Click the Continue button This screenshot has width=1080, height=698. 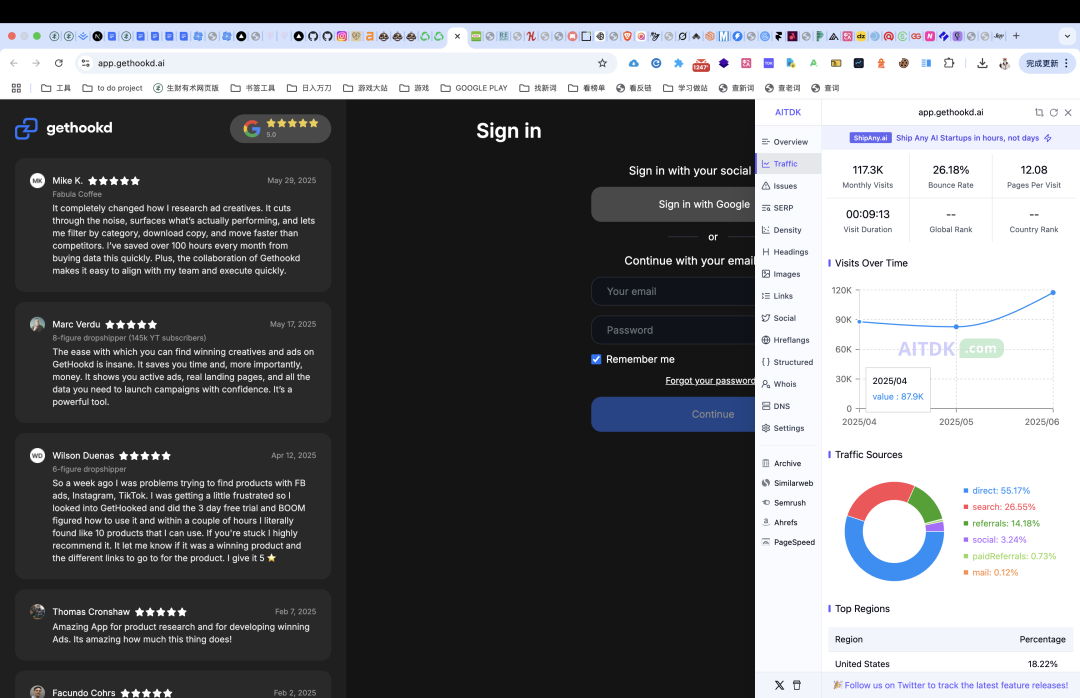pos(674,414)
